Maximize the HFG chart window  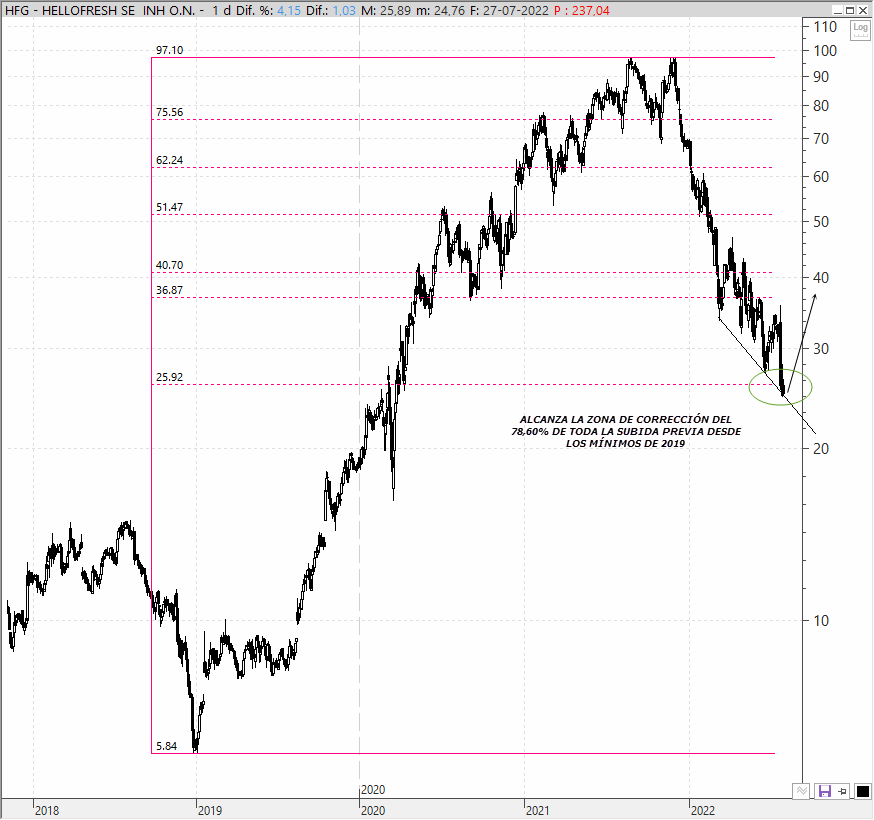[851, 11]
